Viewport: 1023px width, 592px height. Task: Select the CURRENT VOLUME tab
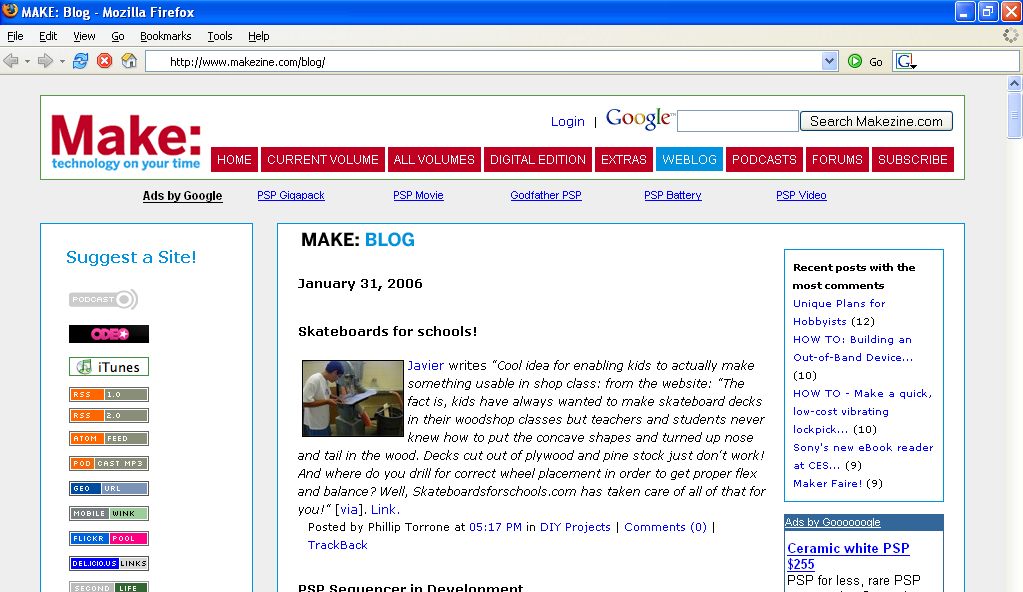322,159
